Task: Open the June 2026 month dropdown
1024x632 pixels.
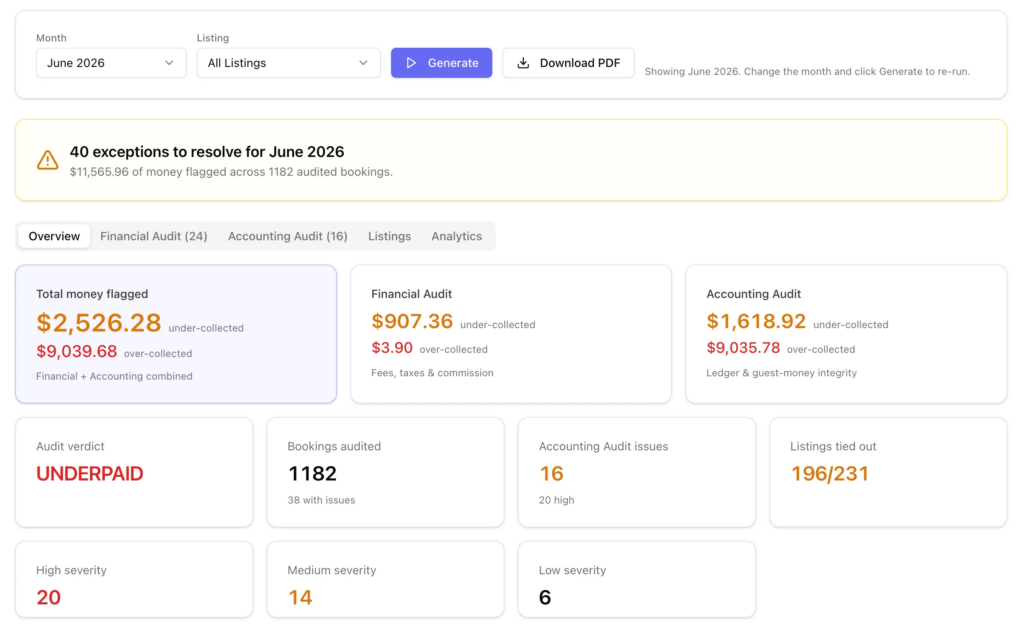Action: click(x=111, y=63)
